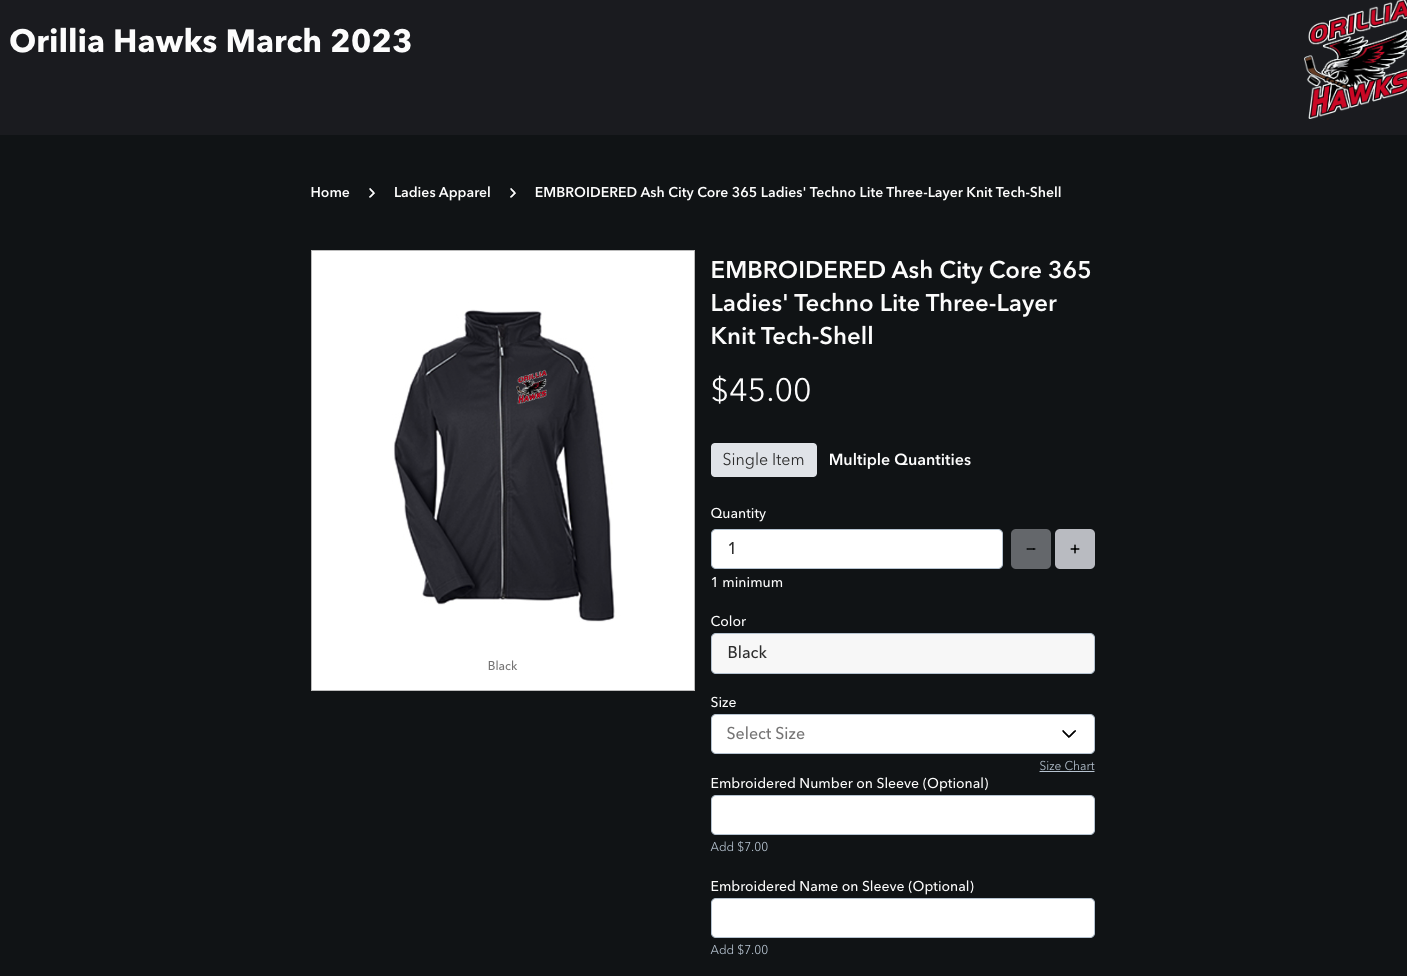Click the Black color field
Screen dimensions: 1407x976
(903, 653)
